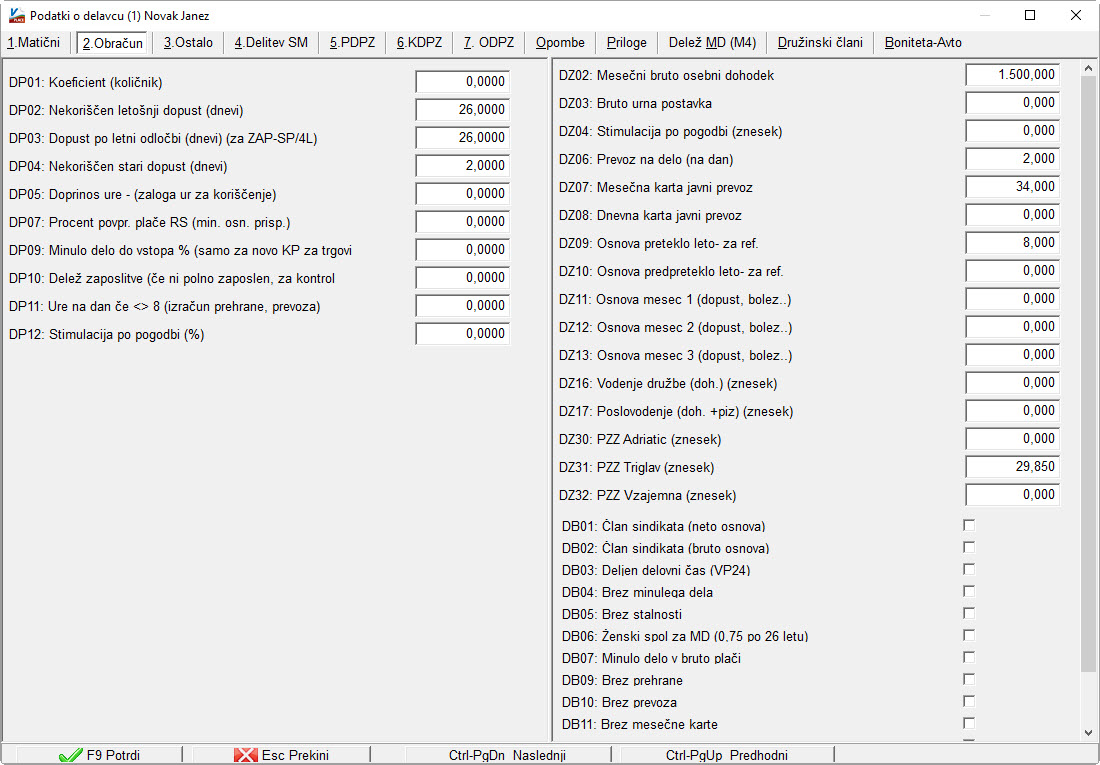This screenshot has height=765, width=1100.
Task: Edit DZ17 Poslovodenje (doh. +piz) field
Action: [x=1012, y=411]
